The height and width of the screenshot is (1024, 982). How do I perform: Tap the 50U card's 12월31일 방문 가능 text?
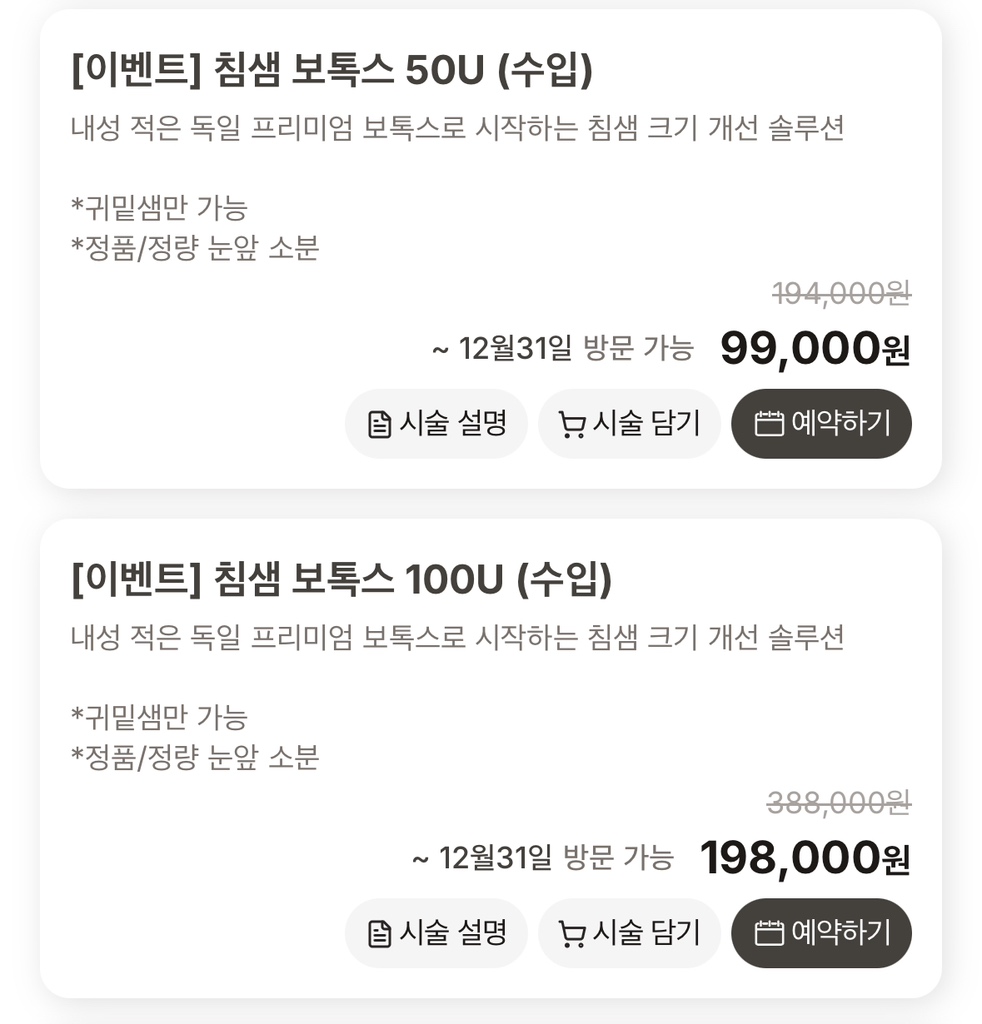[562, 349]
